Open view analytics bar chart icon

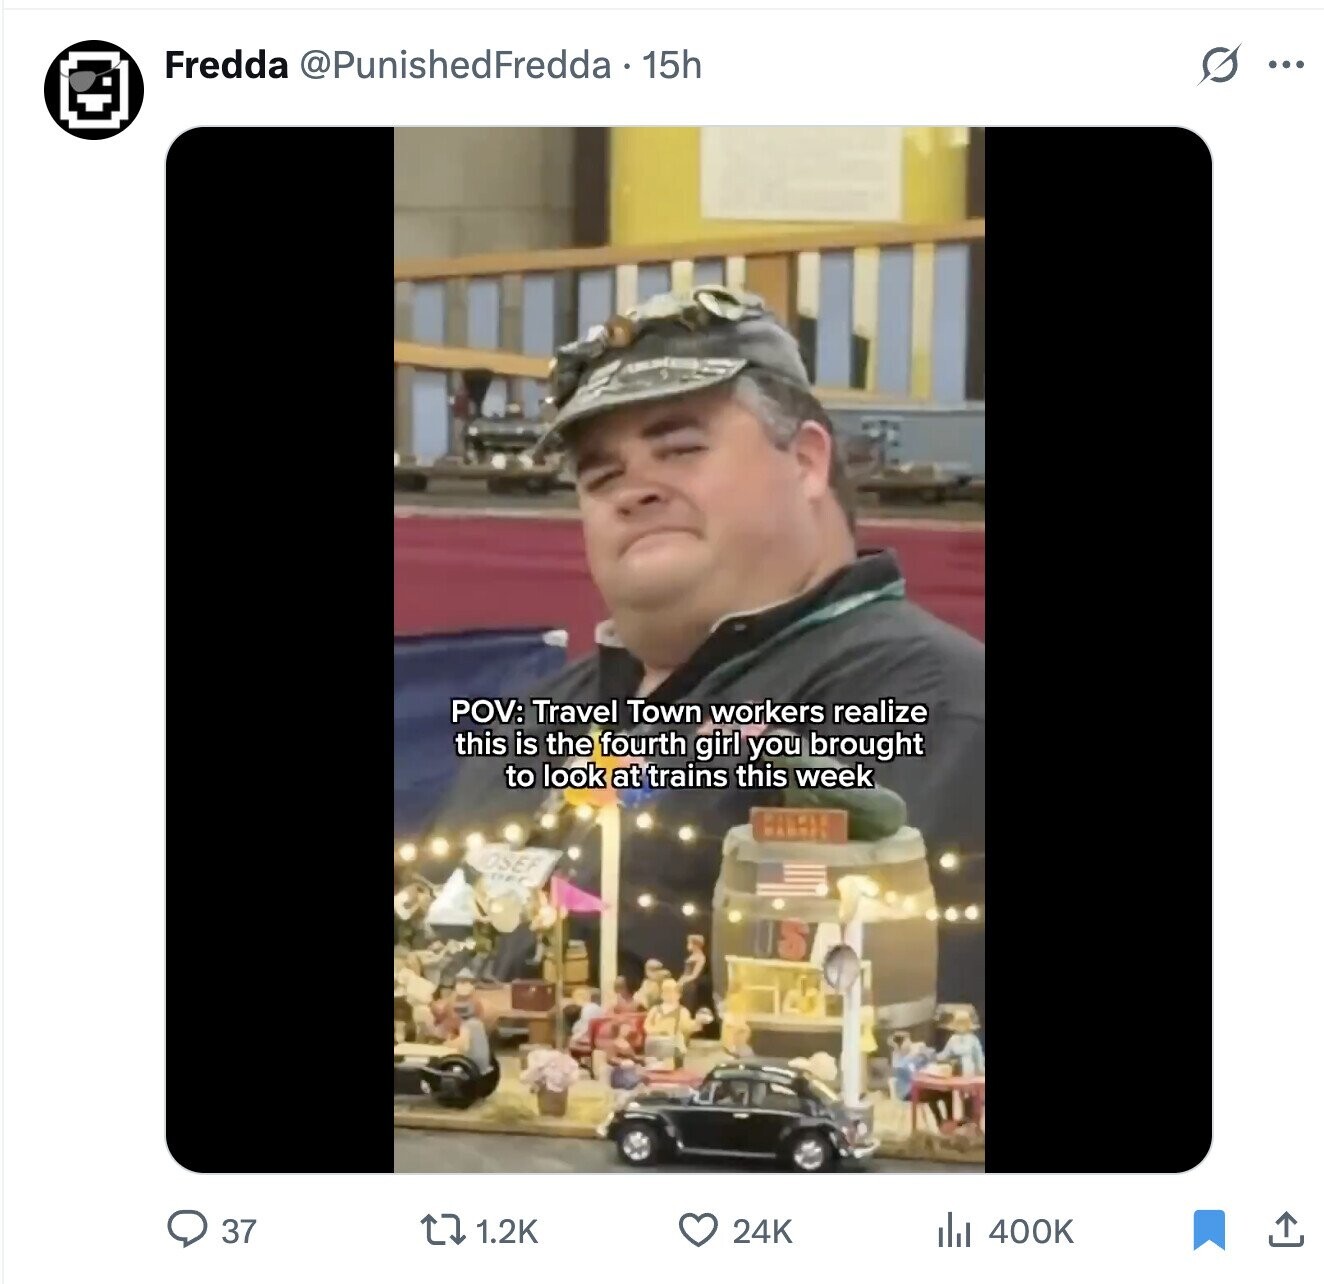click(954, 1231)
